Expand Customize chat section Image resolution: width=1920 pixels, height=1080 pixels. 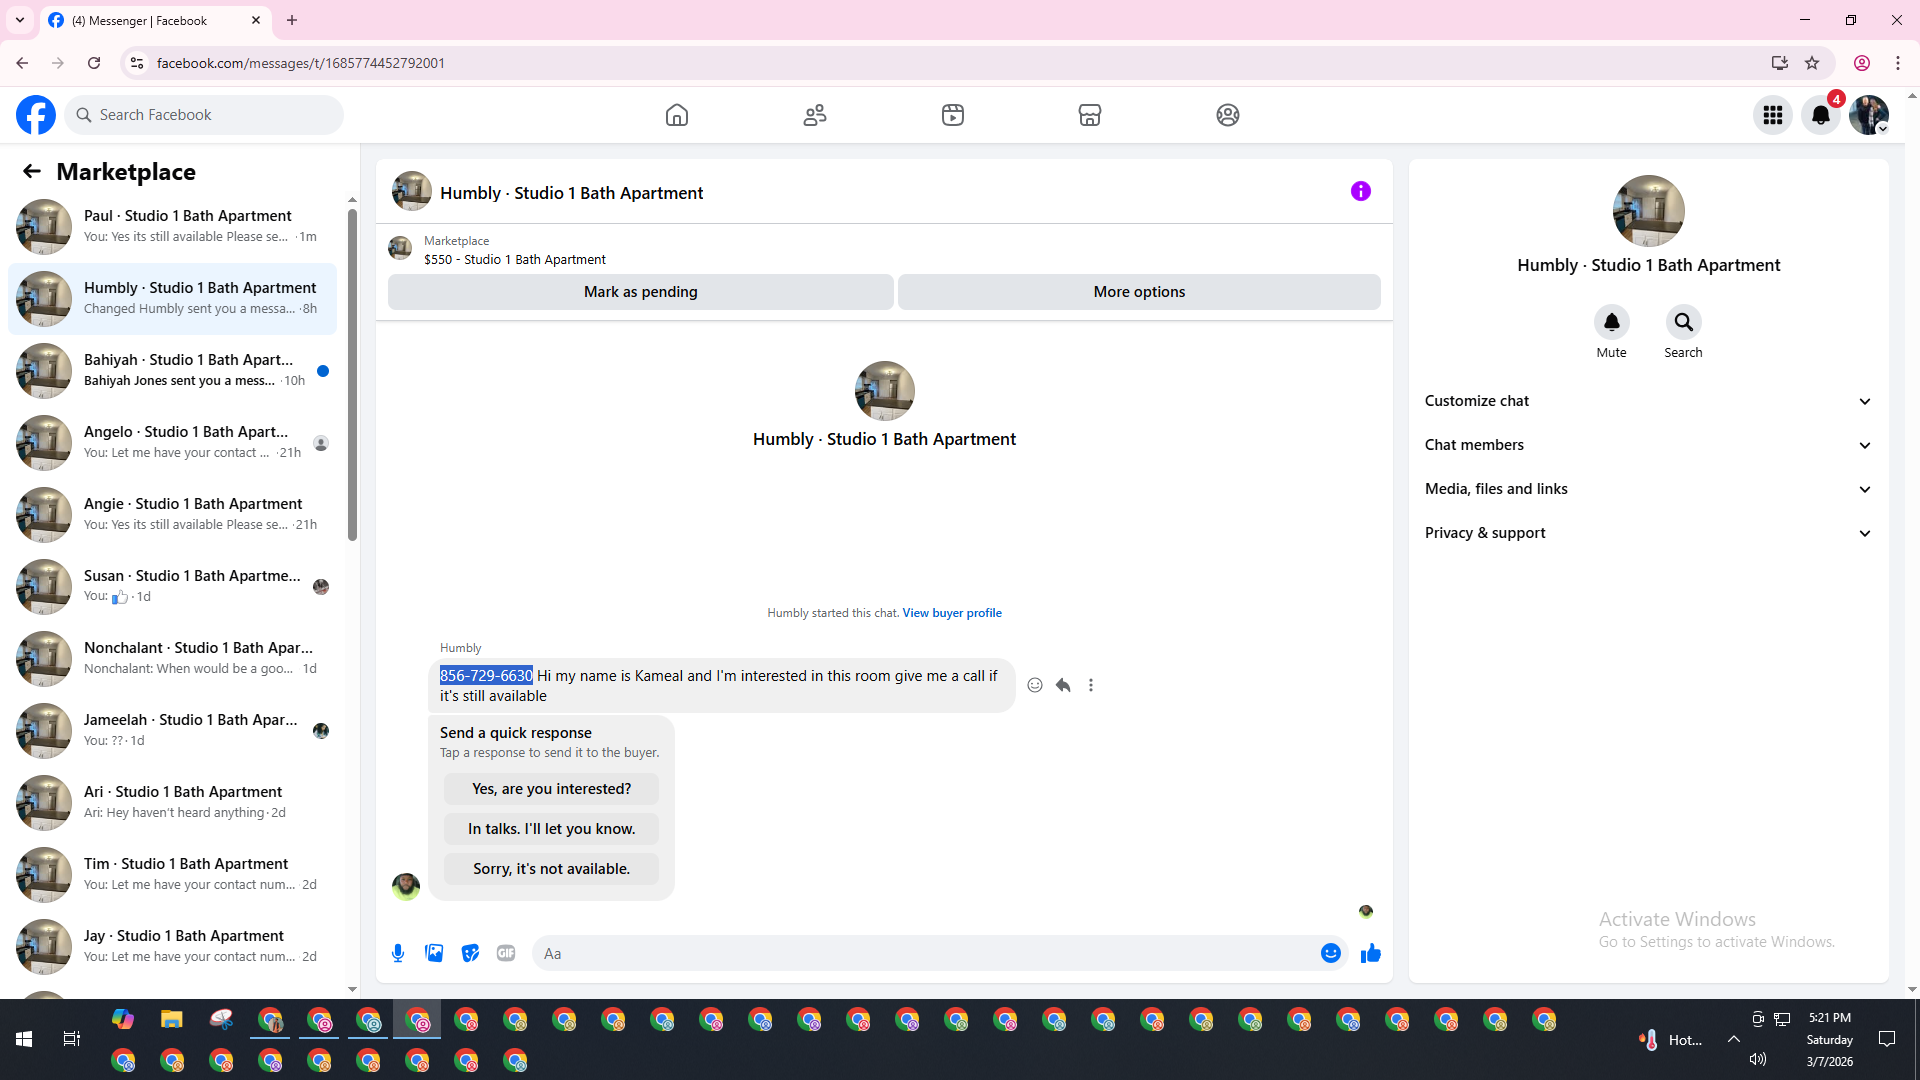1649,401
